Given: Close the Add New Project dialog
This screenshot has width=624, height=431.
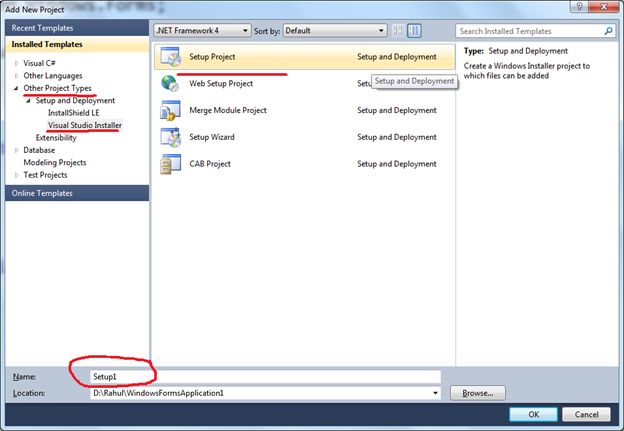Looking at the screenshot, I should click(604, 6).
